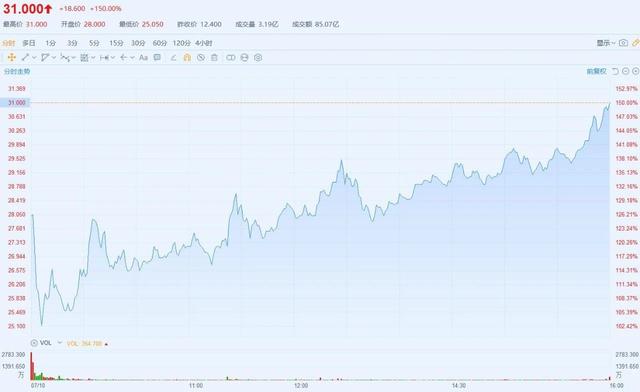The image size is (640, 392).
Task: Click the +150.00% change value
Action: [x=106, y=9]
